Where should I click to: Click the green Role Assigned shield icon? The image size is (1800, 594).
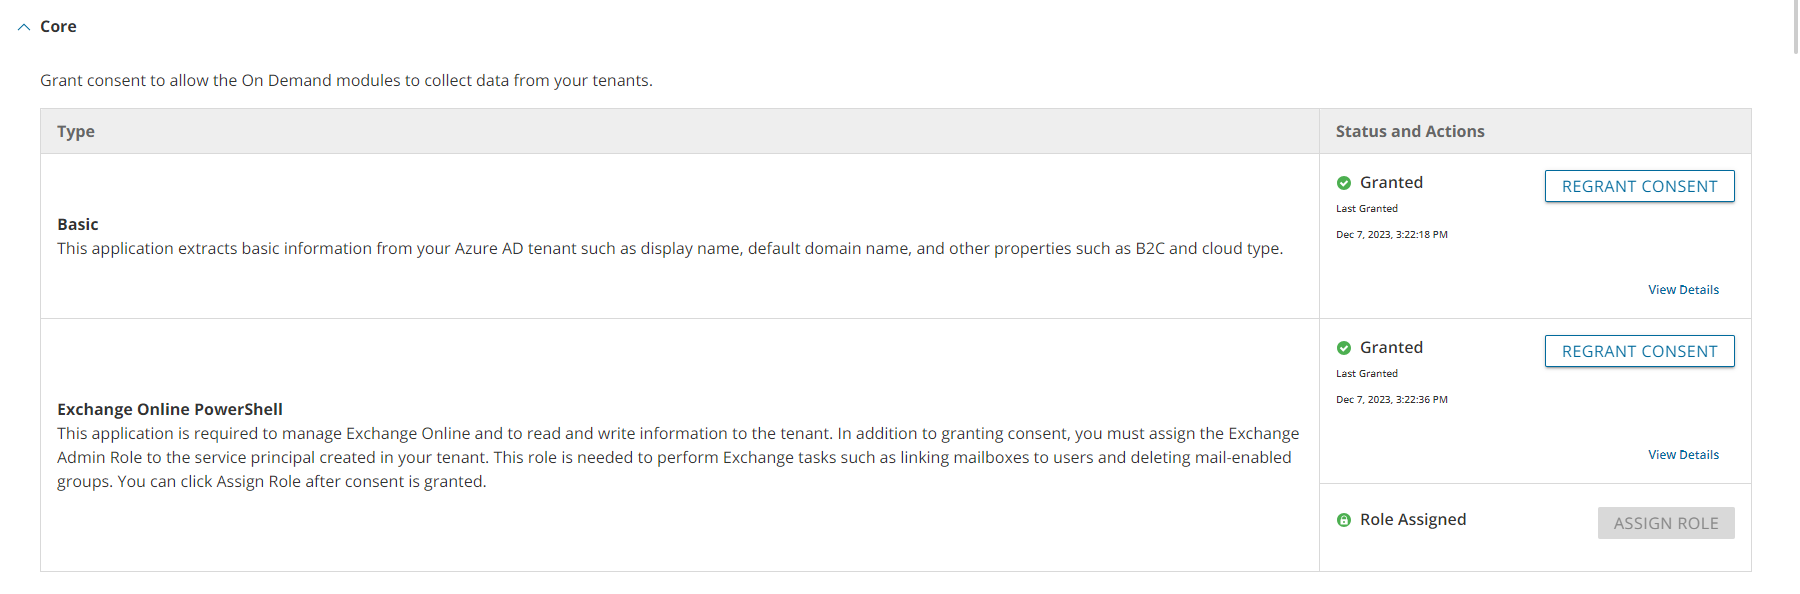(x=1344, y=519)
